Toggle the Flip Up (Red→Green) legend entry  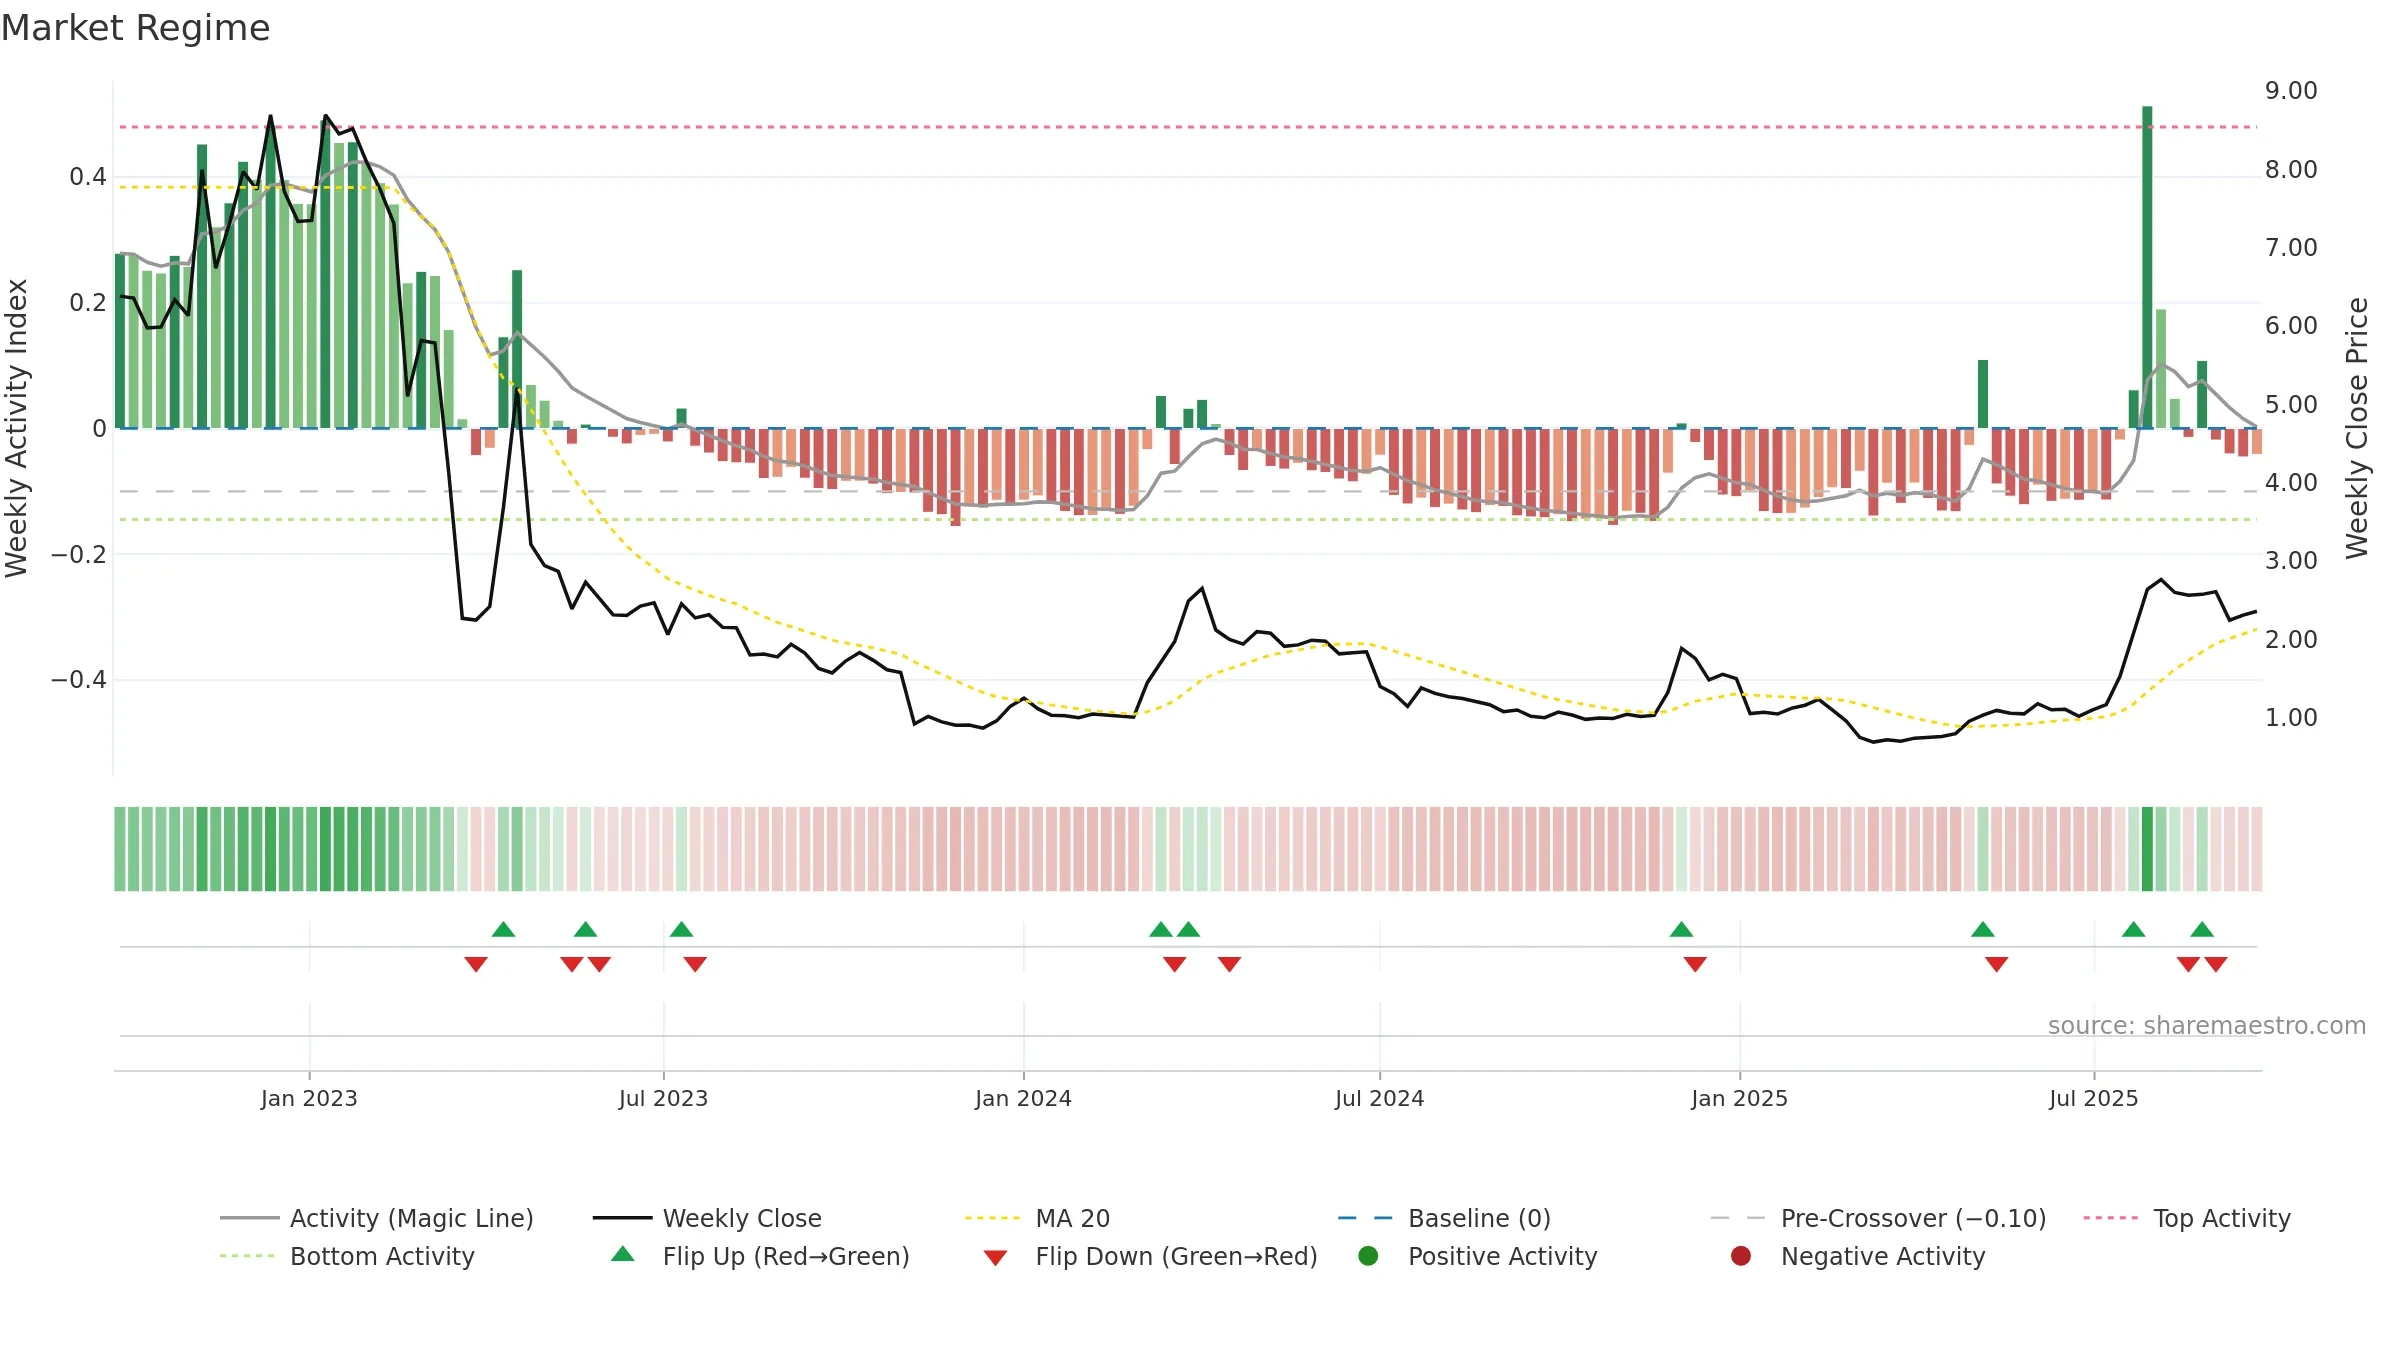[760, 1256]
